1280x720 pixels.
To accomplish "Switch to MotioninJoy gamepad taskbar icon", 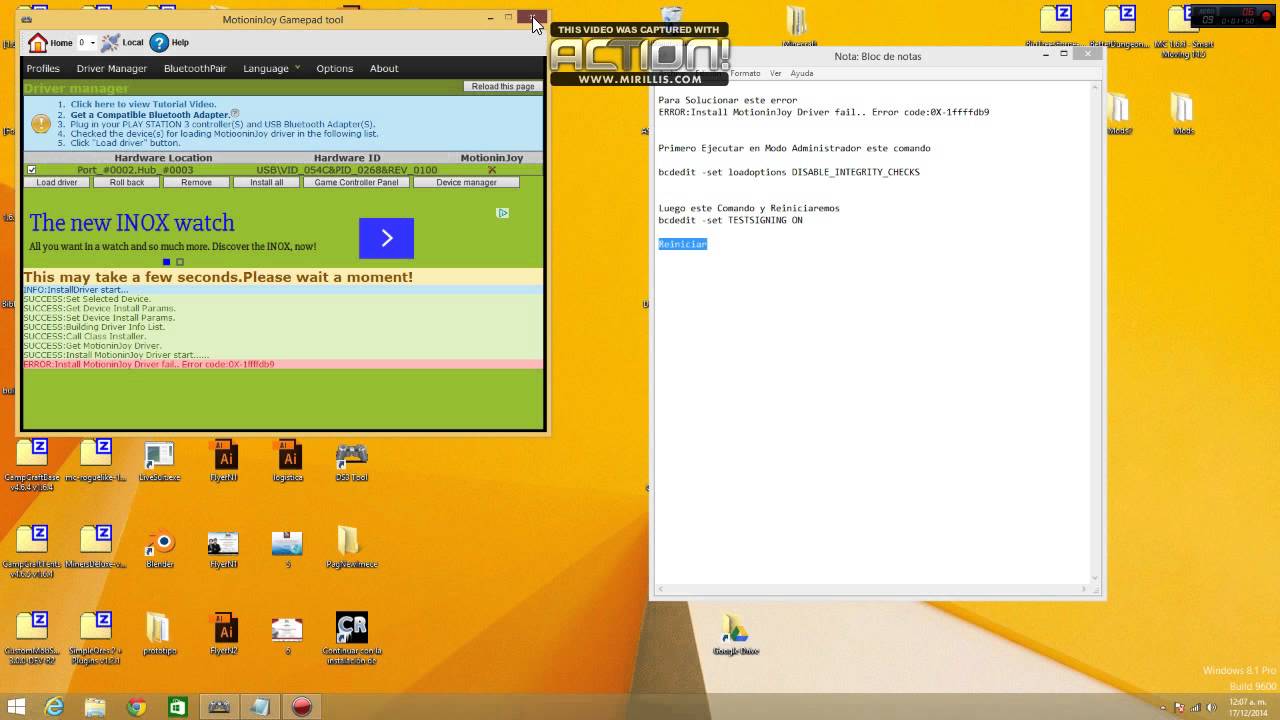I will click(x=219, y=706).
